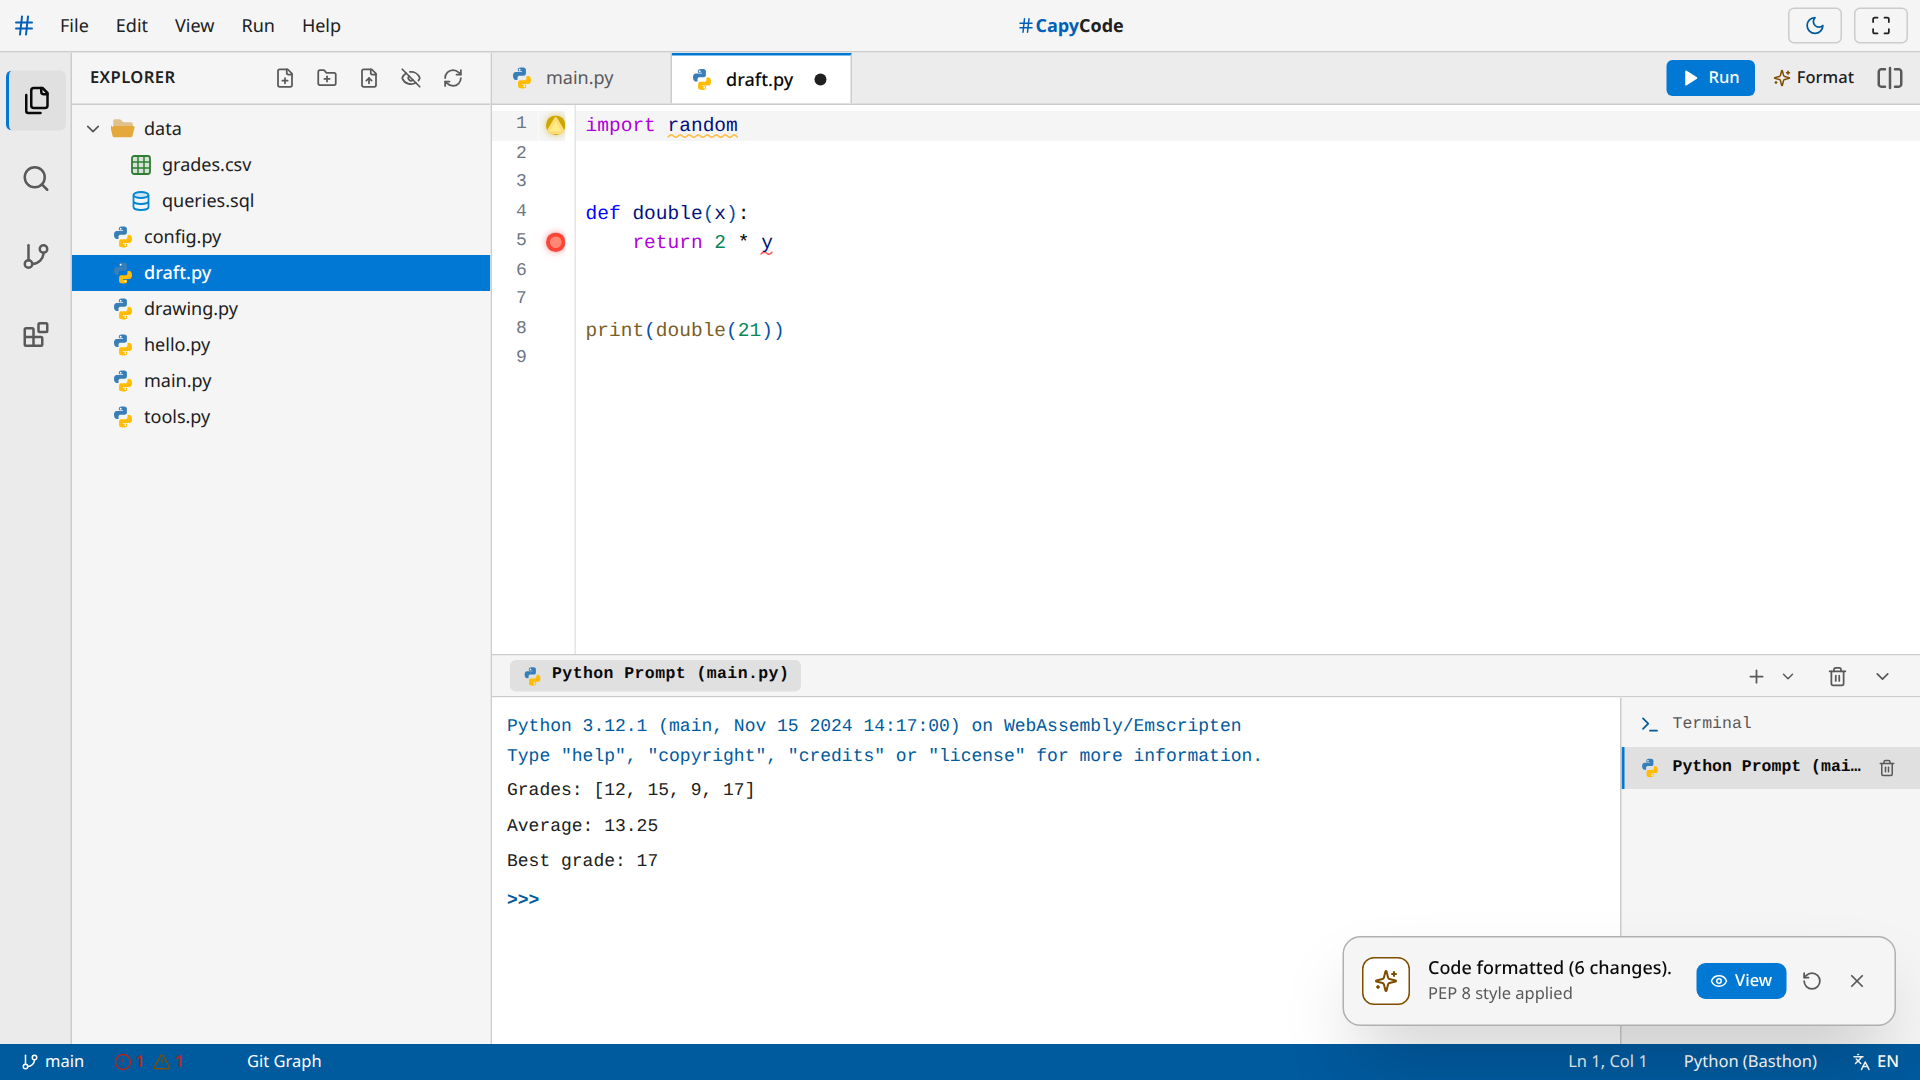Click the main branch indicator in status bar

point(54,1062)
